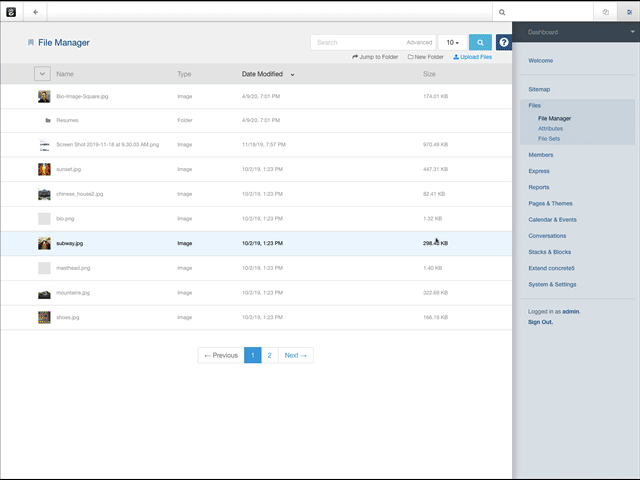The height and width of the screenshot is (480, 640).
Task: Select the Resumes folder name
Action: point(67,120)
